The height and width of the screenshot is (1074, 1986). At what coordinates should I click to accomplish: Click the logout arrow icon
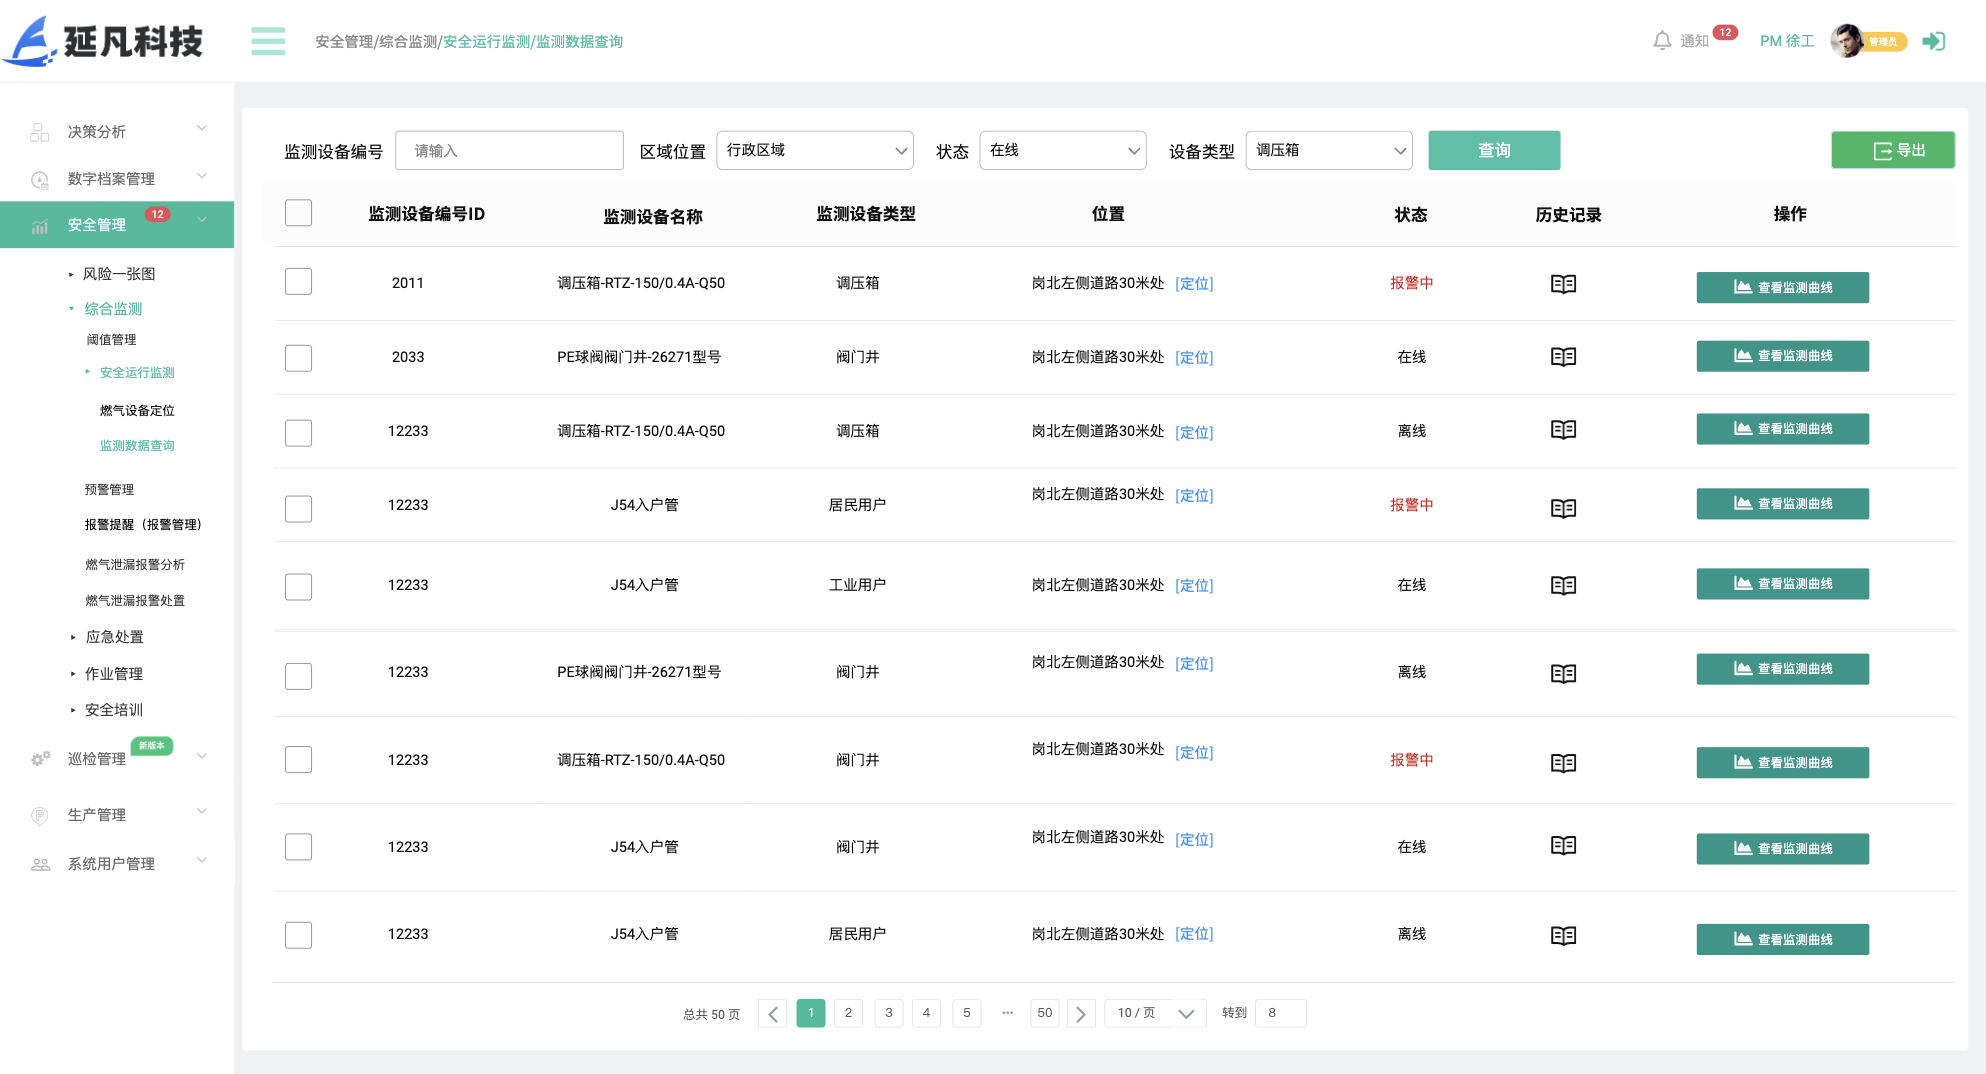1934,41
